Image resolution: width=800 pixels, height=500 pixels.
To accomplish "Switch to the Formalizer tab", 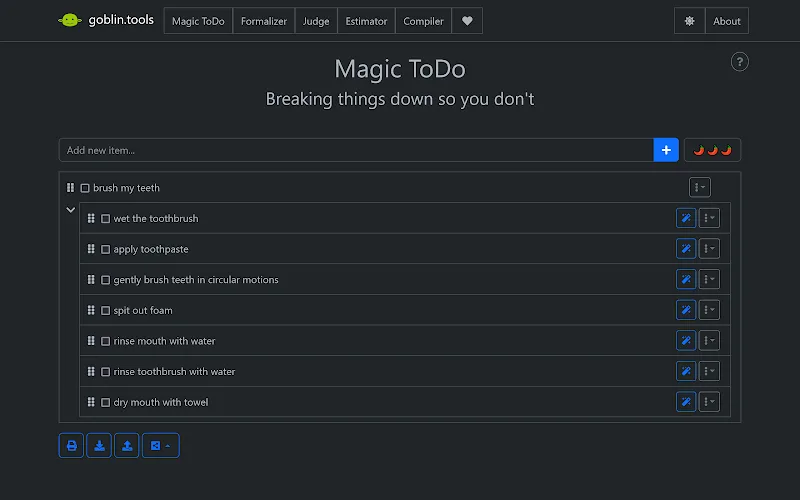I will [264, 21].
